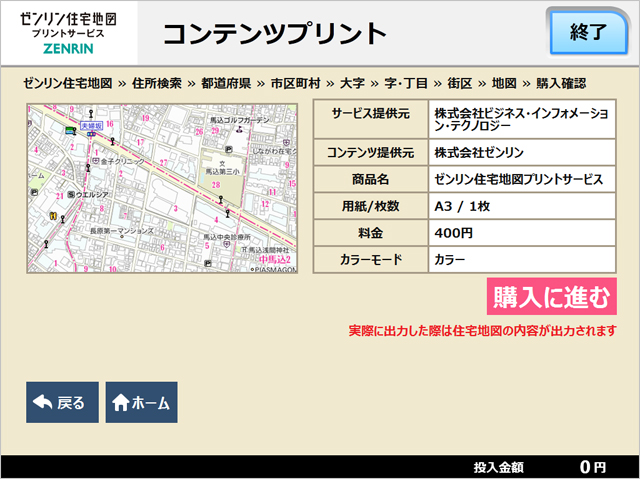640x479 pixels.
Task: Click the 馬込第三小 school label on the map
Action: [222, 172]
